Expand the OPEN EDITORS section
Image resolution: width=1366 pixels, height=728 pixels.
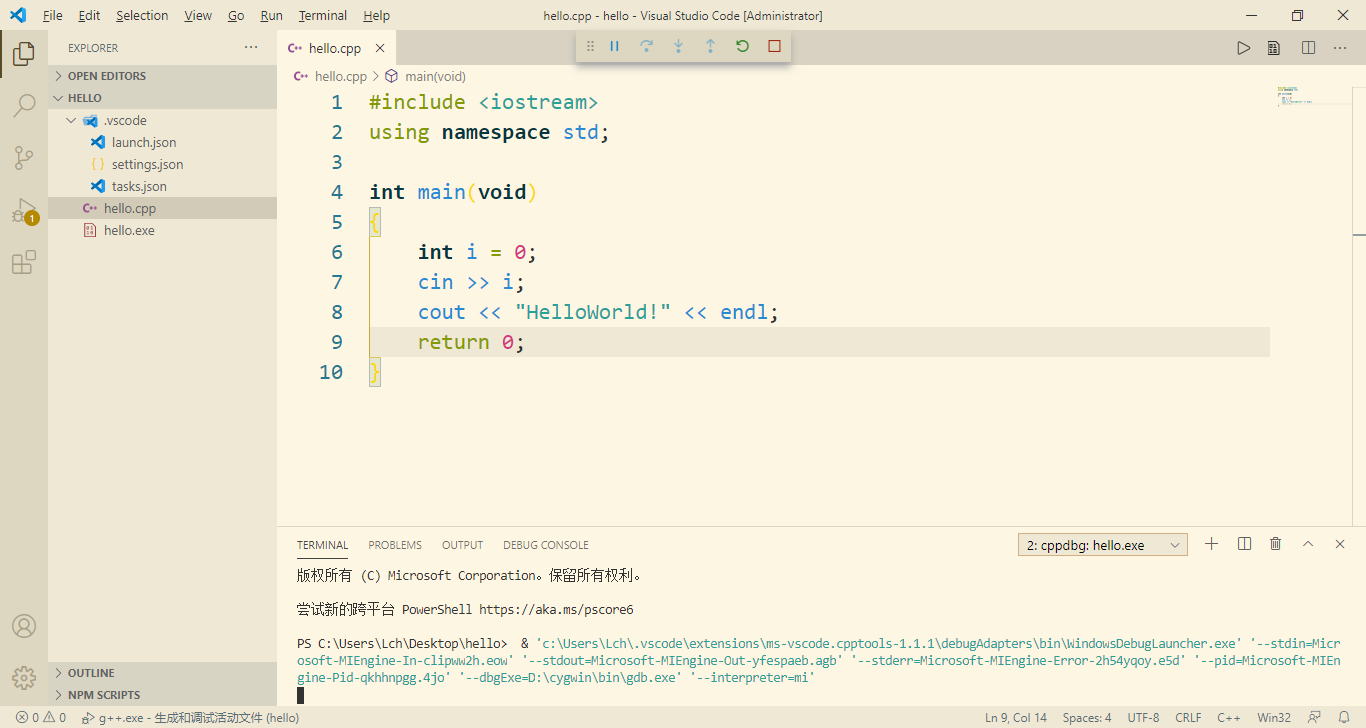[x=162, y=76]
